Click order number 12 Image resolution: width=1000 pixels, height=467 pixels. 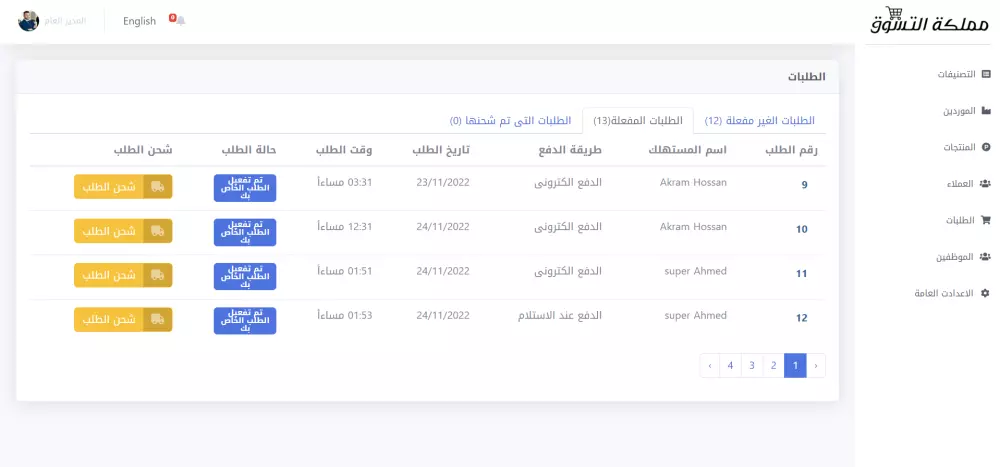(x=802, y=318)
